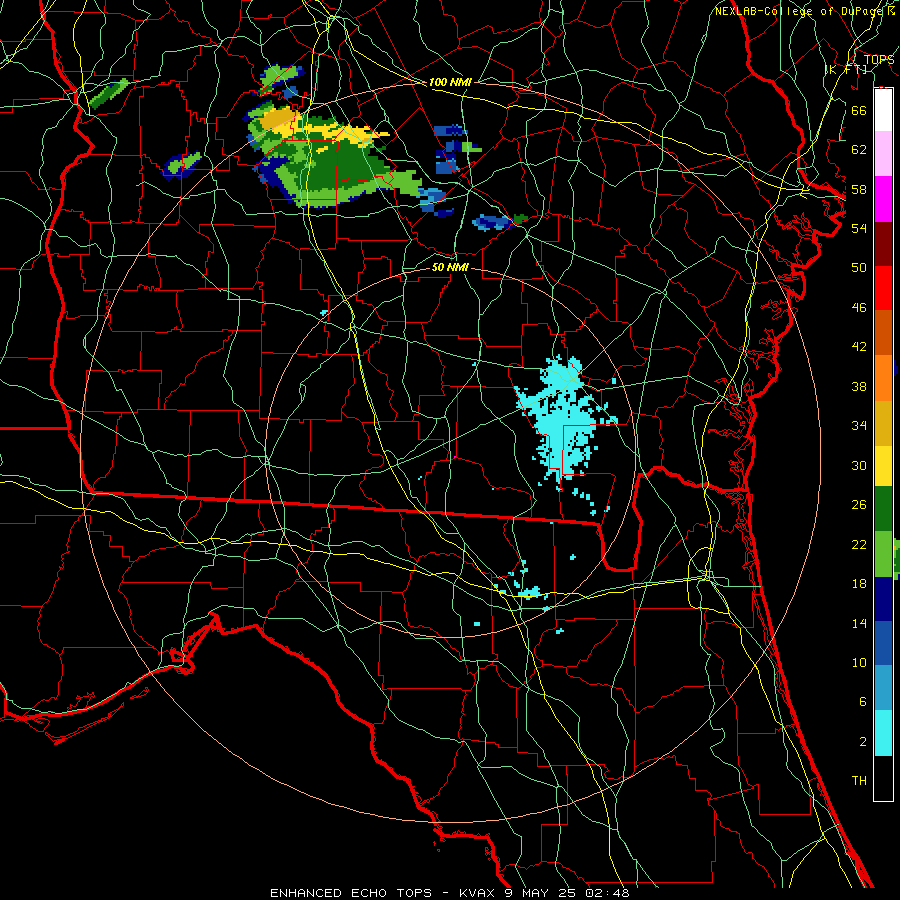Click the bright red legend swatch by 46
The width and height of the screenshot is (900, 900).
click(883, 288)
